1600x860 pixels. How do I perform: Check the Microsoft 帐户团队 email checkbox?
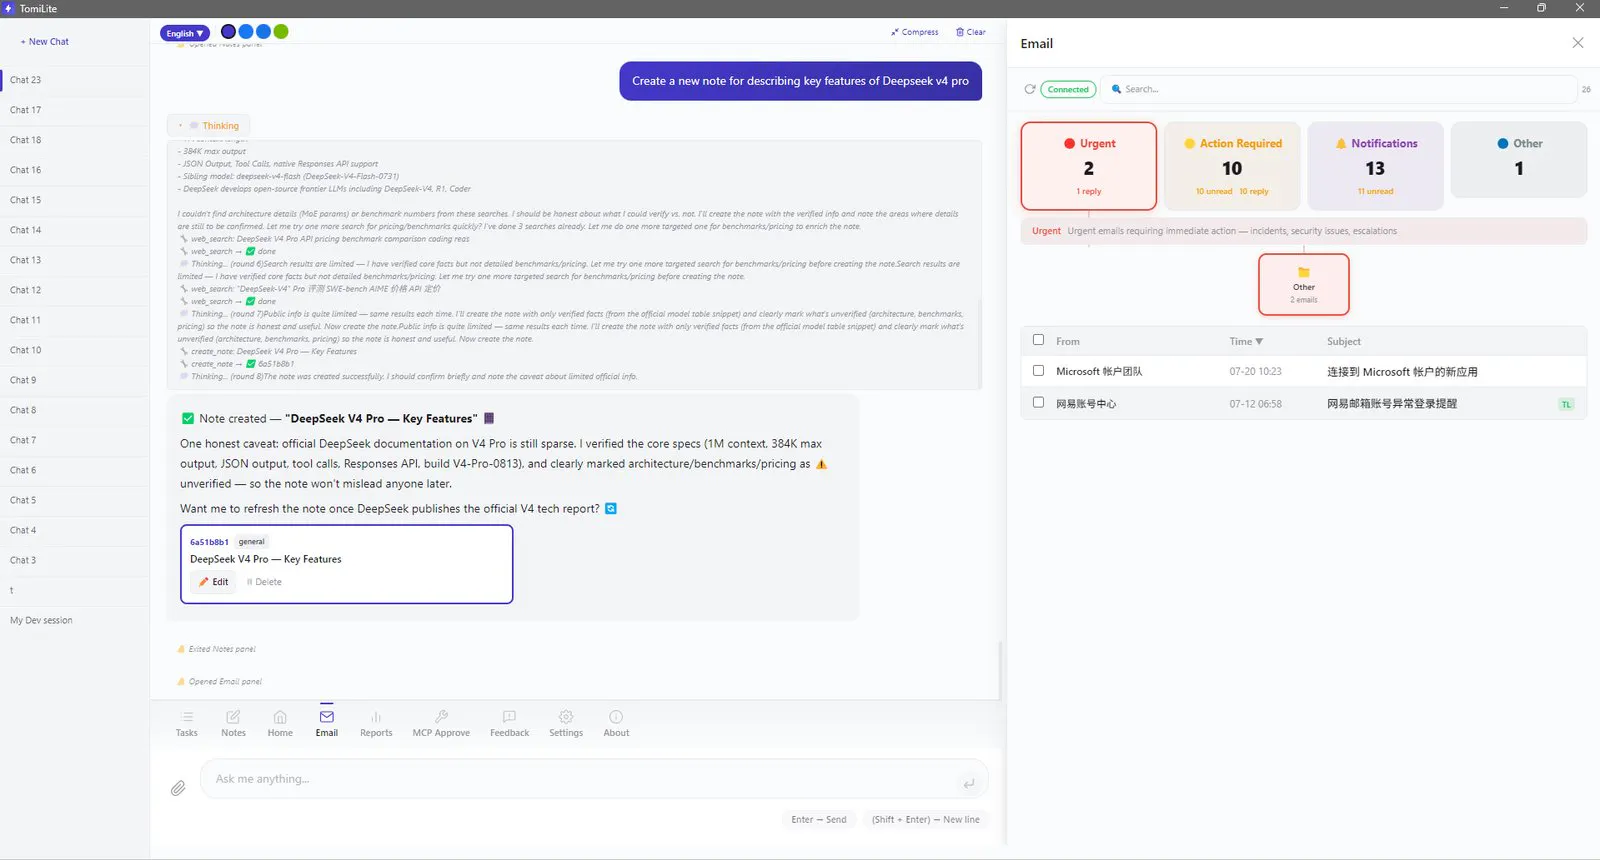(x=1038, y=370)
